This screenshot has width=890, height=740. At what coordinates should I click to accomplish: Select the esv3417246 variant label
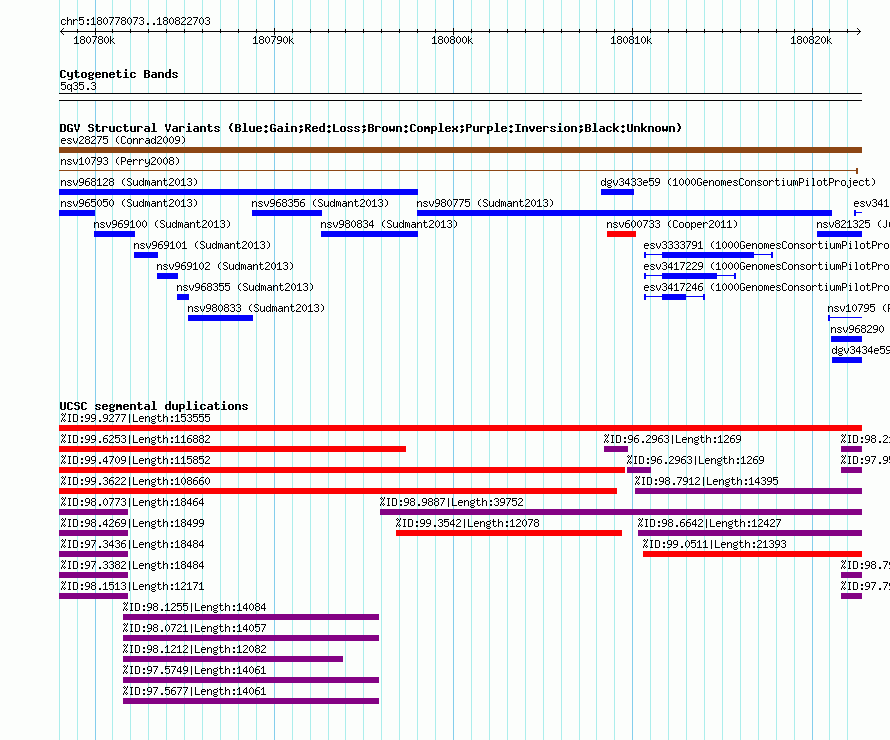tap(766, 287)
